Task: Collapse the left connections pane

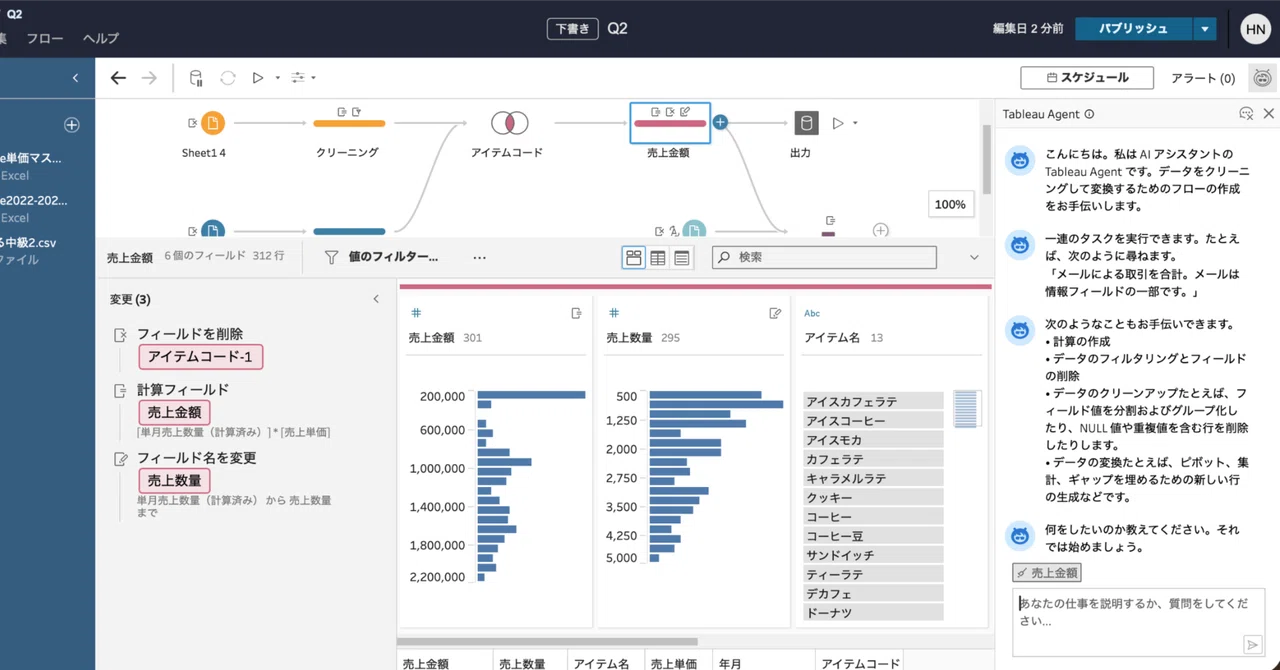Action: pyautogui.click(x=75, y=78)
